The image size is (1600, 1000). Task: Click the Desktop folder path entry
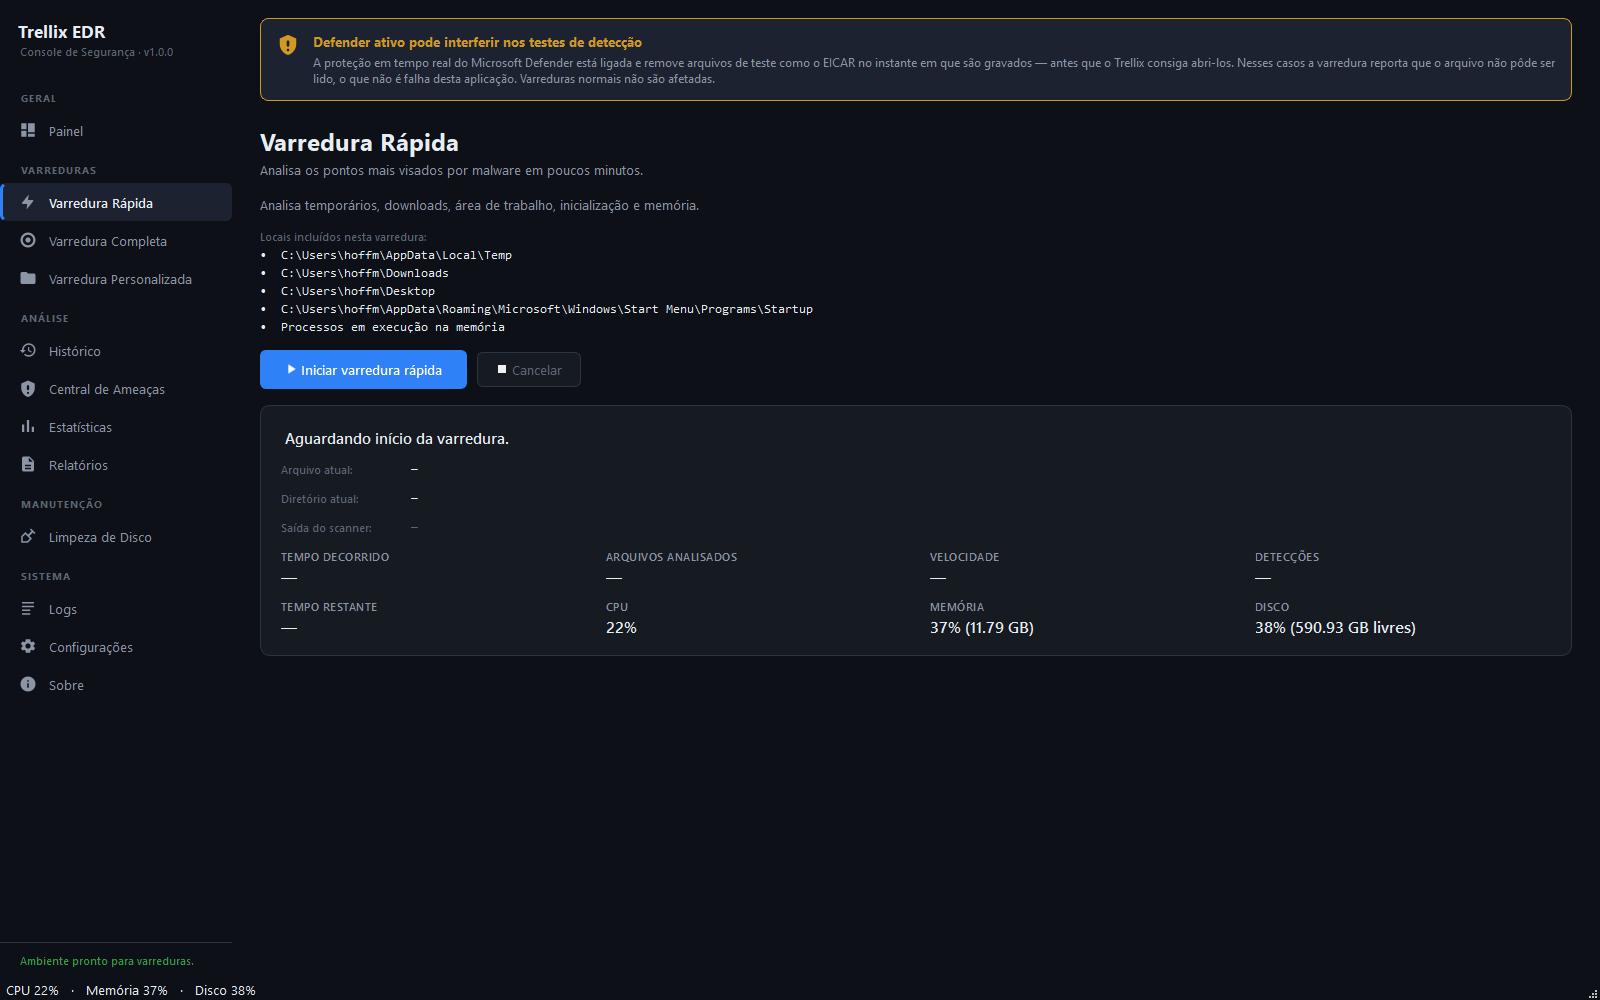pos(358,291)
